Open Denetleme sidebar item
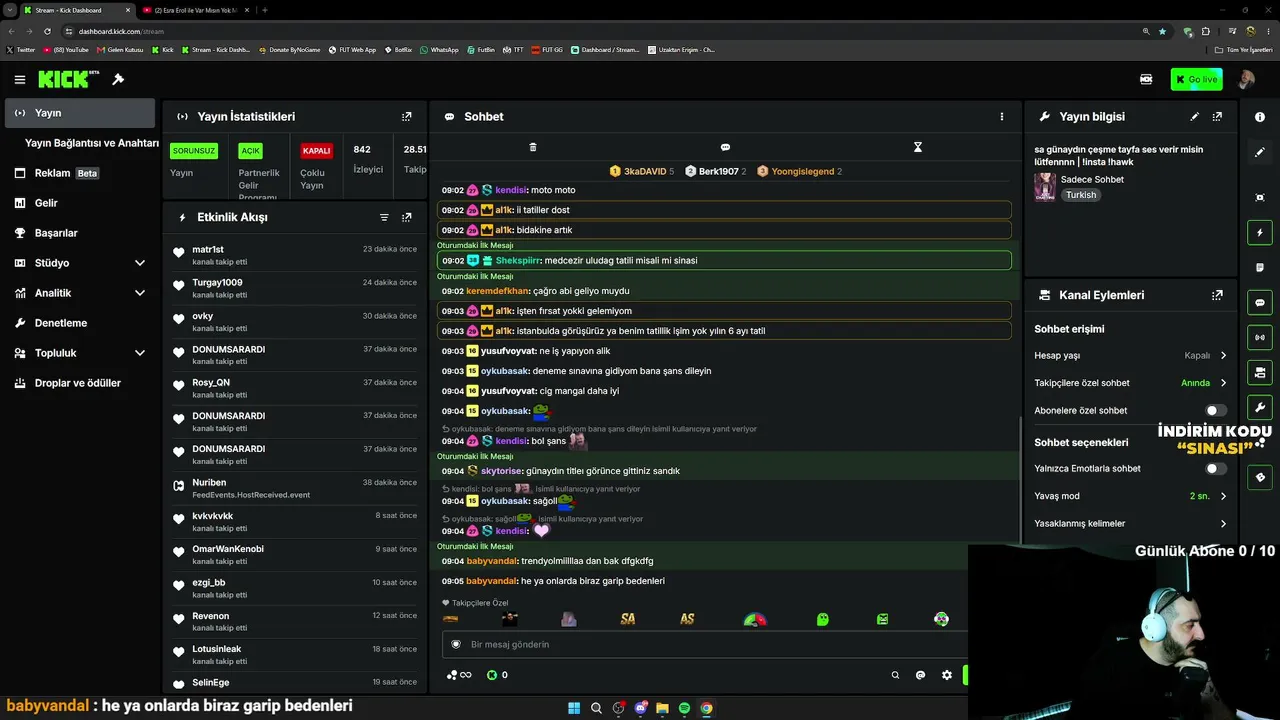Image resolution: width=1280 pixels, height=720 pixels. tap(80, 323)
